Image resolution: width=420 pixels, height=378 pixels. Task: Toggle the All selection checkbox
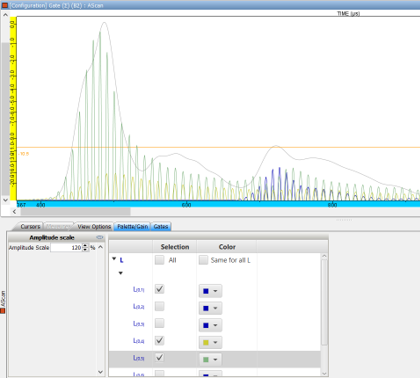tap(159, 260)
